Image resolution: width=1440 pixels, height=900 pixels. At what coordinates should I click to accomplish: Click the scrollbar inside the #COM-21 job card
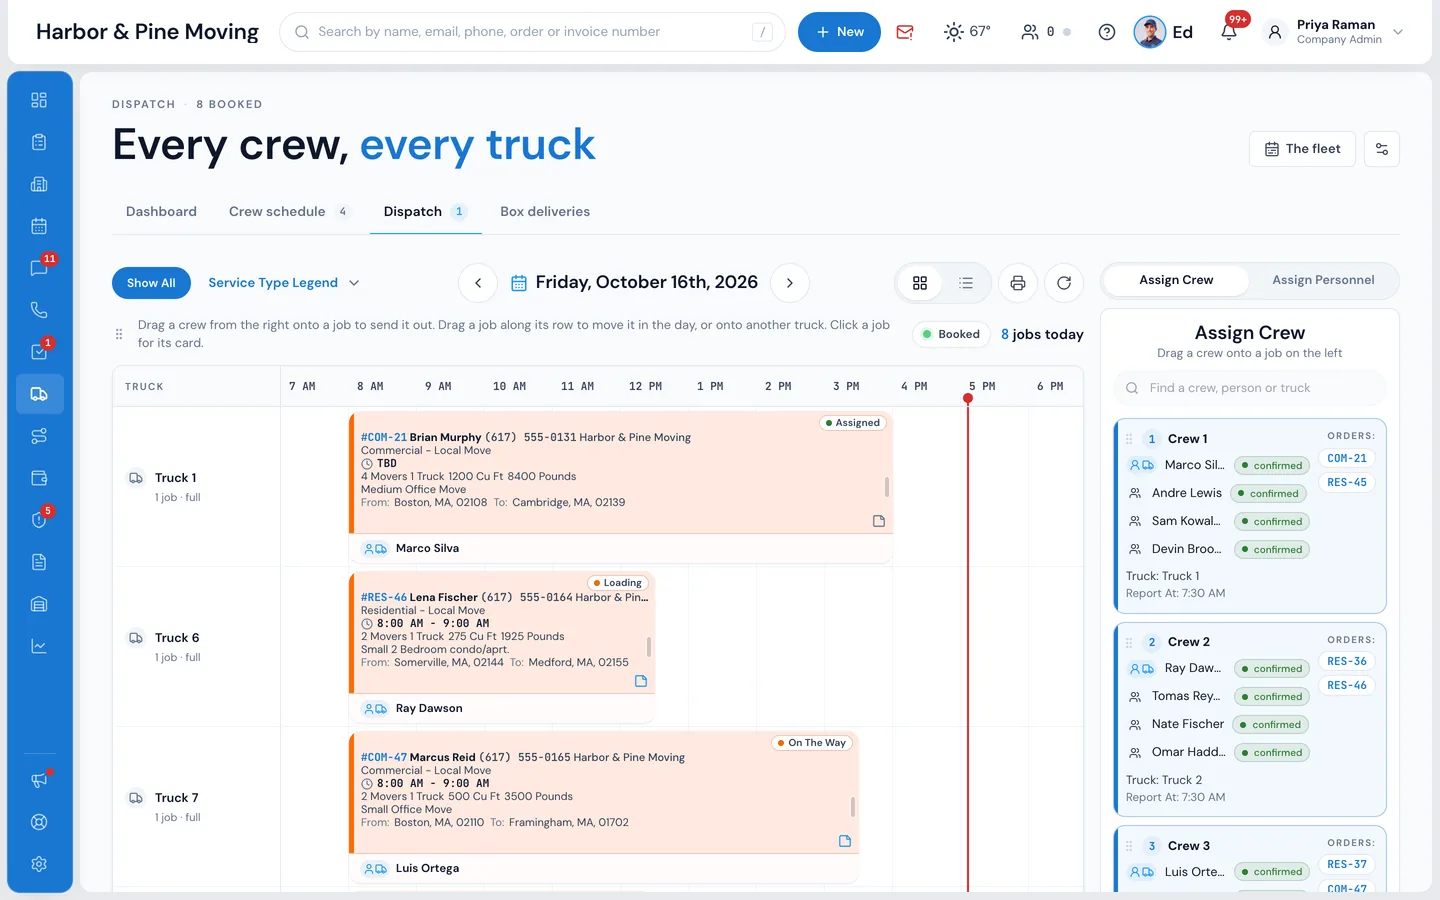coord(887,487)
